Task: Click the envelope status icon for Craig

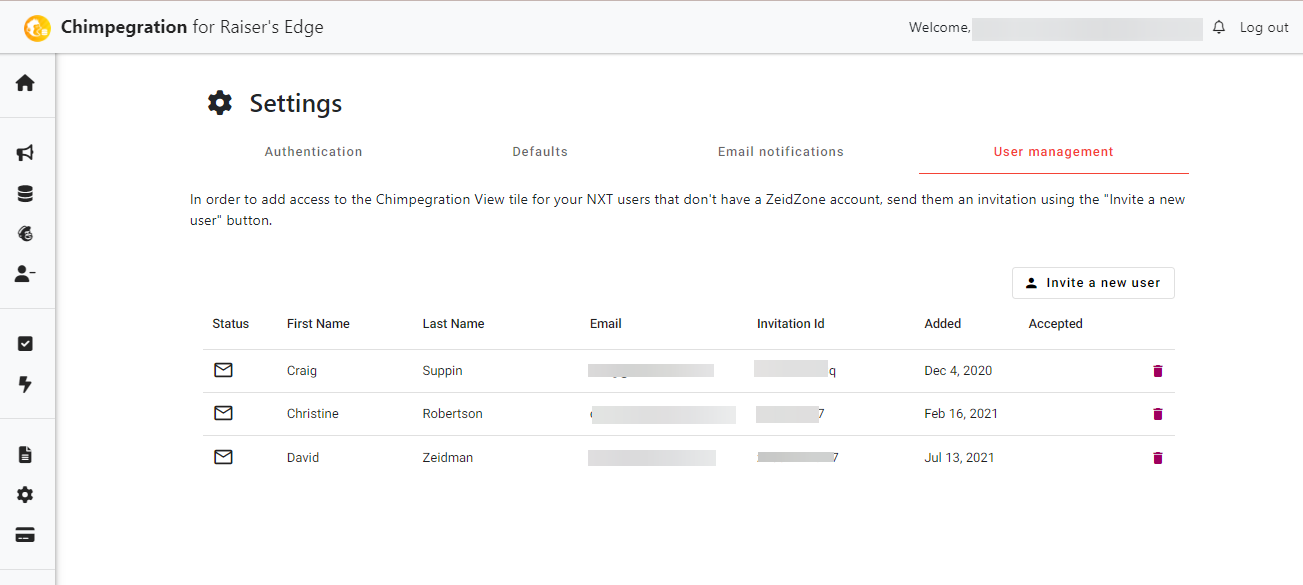Action: (223, 370)
